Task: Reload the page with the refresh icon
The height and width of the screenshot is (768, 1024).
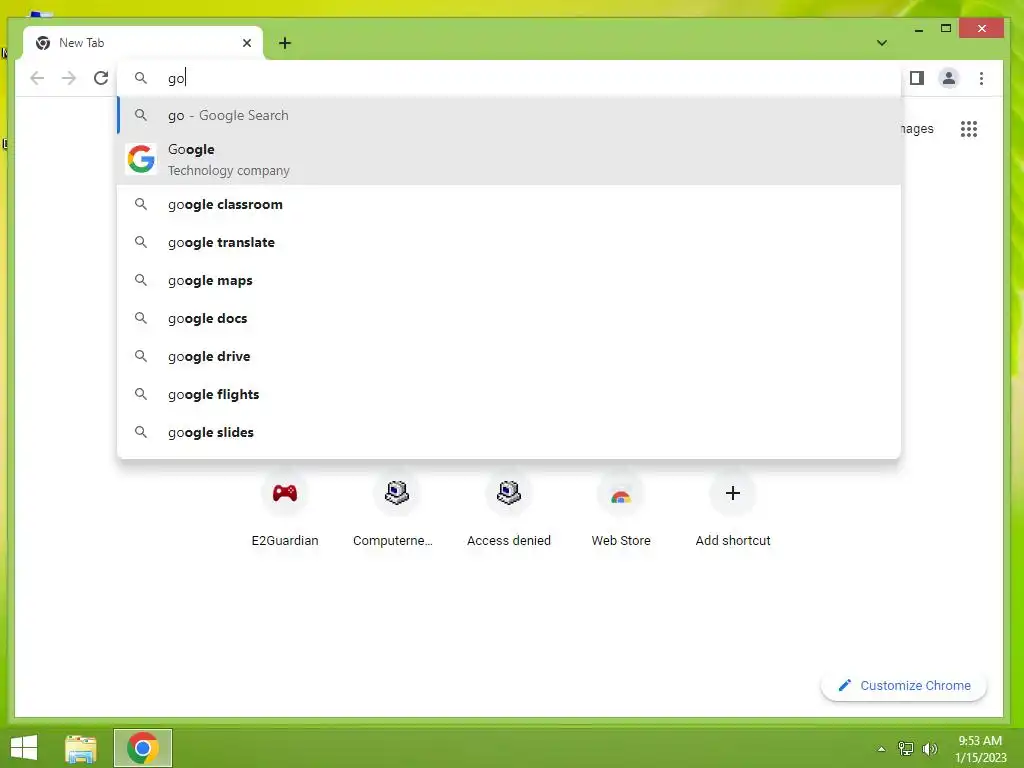Action: coord(101,78)
